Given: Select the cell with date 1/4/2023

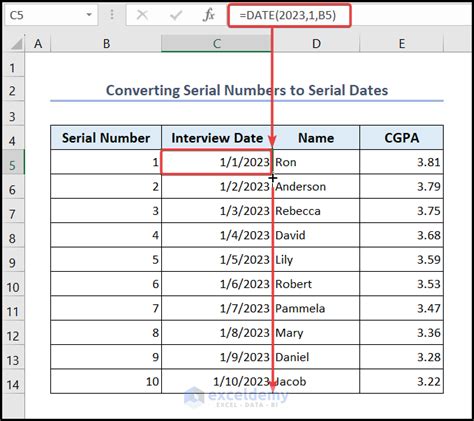Looking at the screenshot, I should pos(217,235).
